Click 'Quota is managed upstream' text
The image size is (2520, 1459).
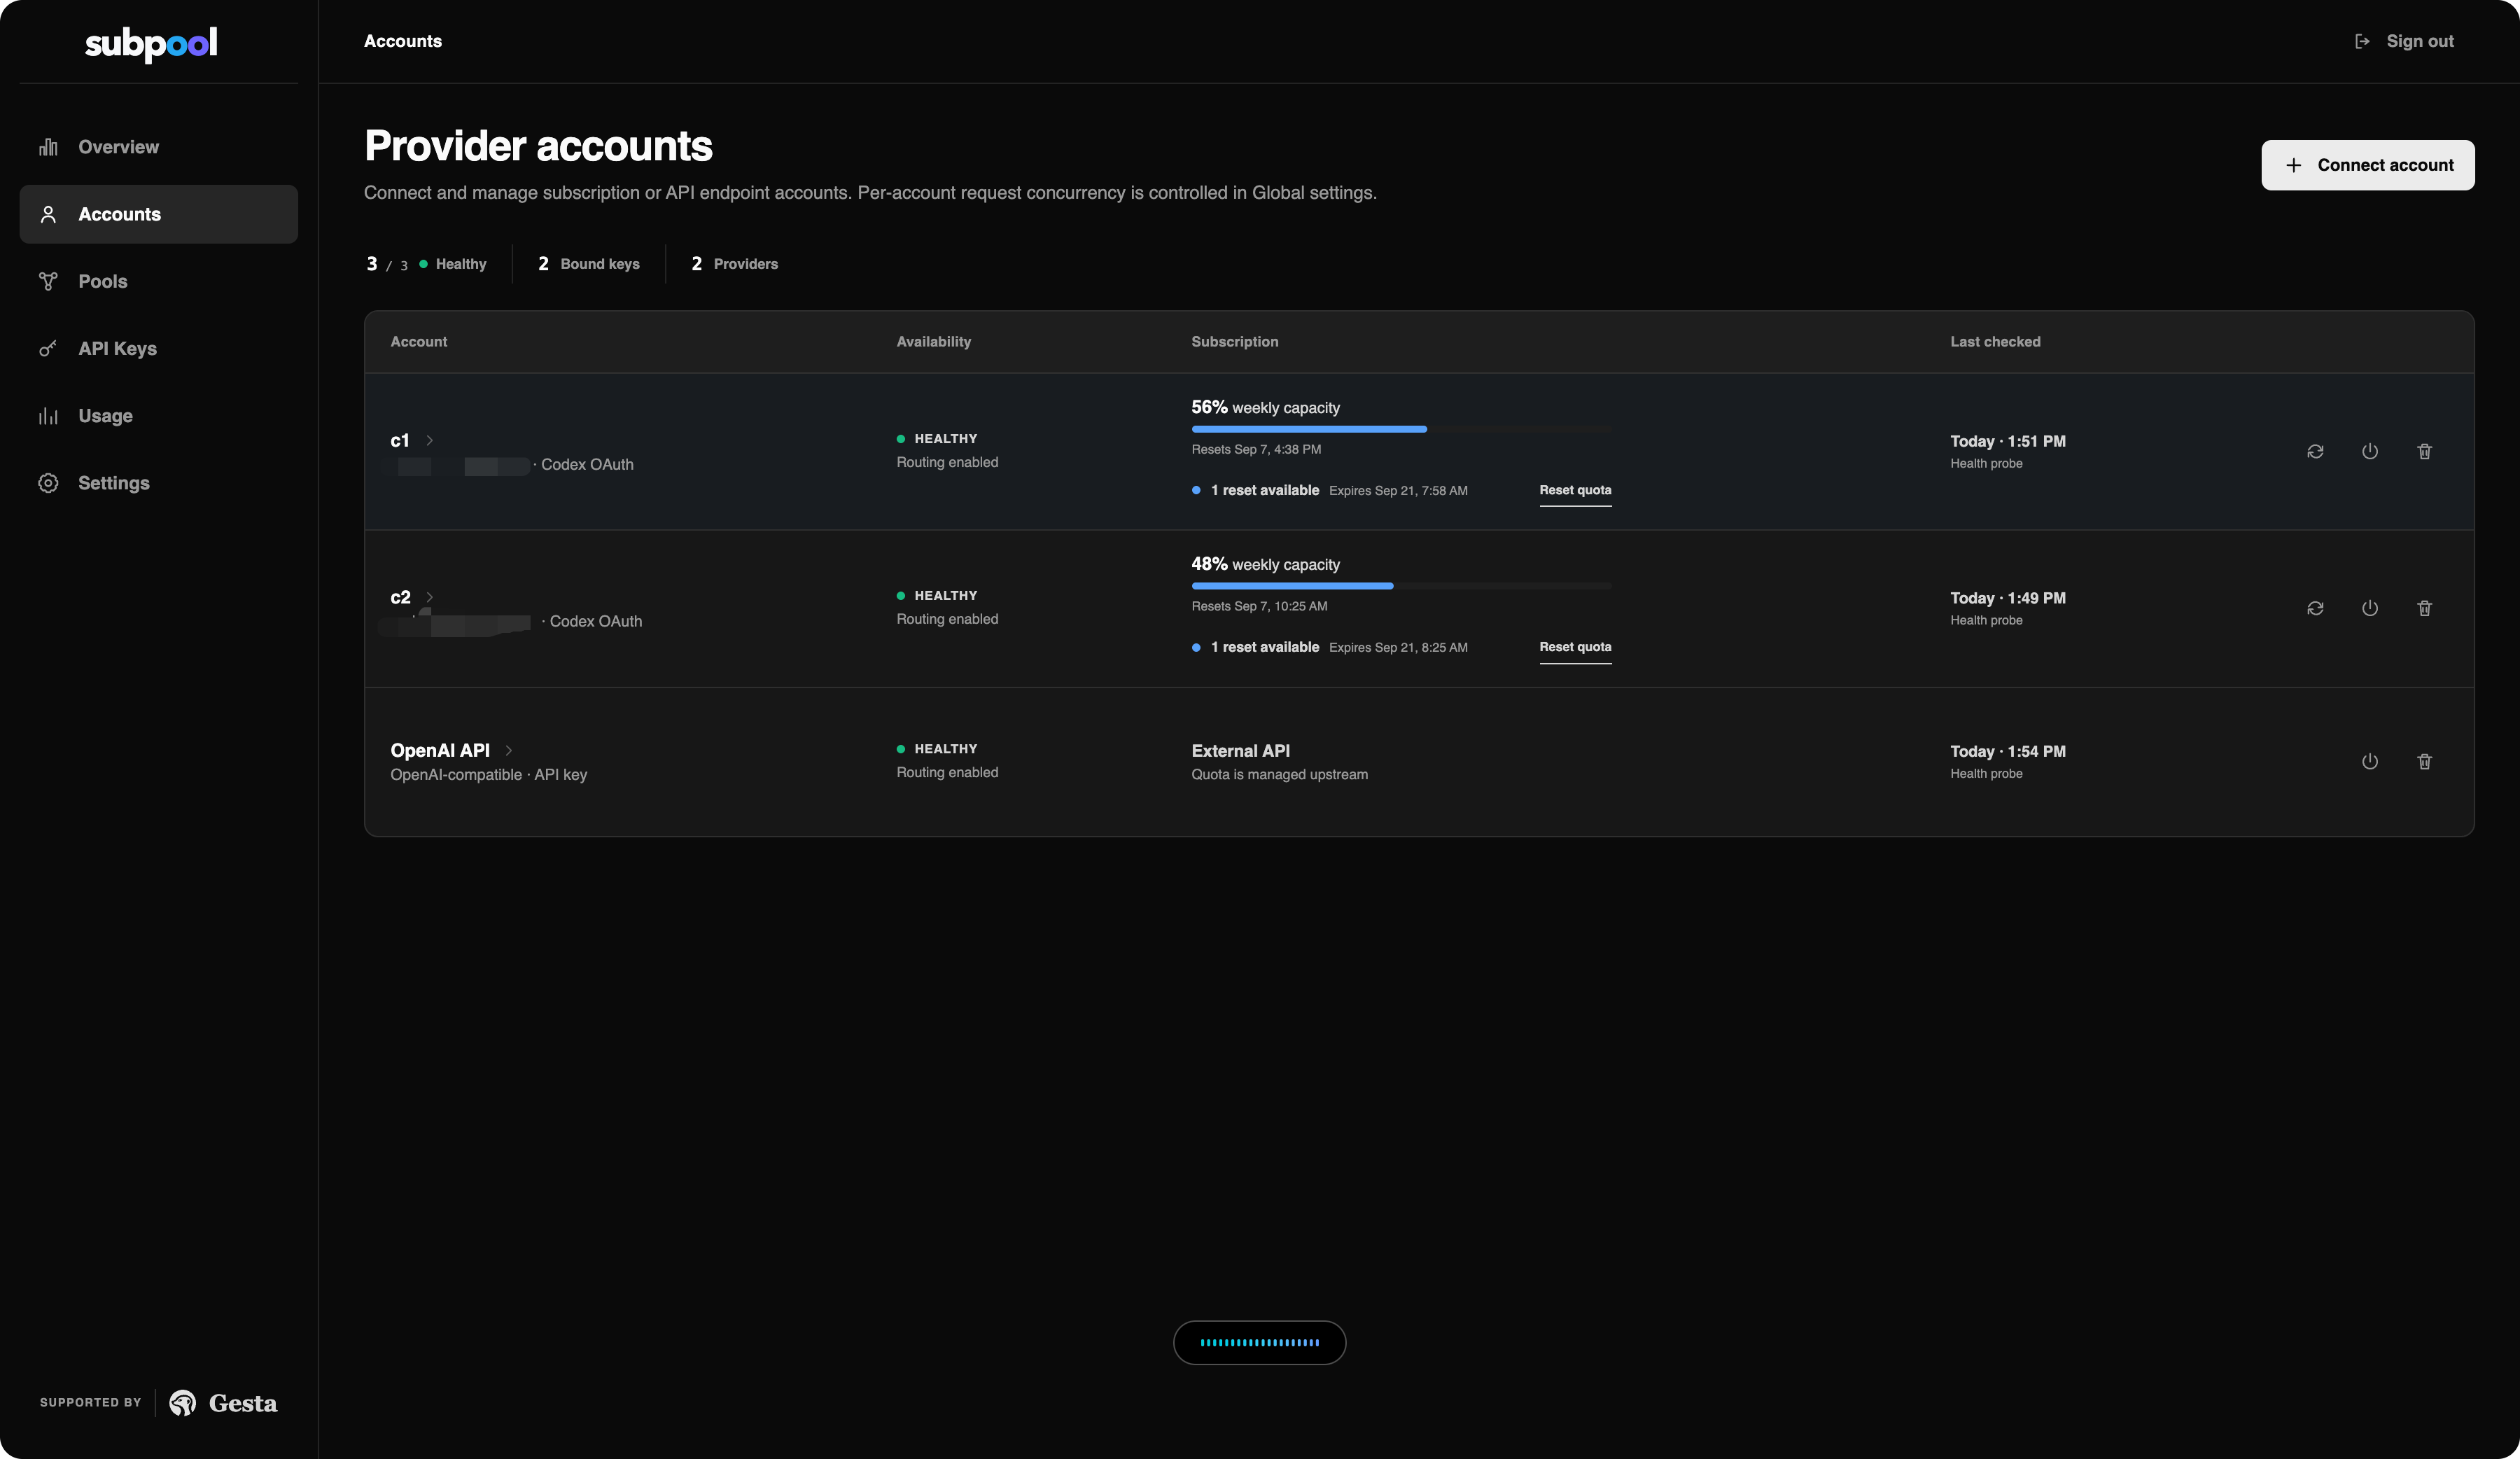(1279, 775)
